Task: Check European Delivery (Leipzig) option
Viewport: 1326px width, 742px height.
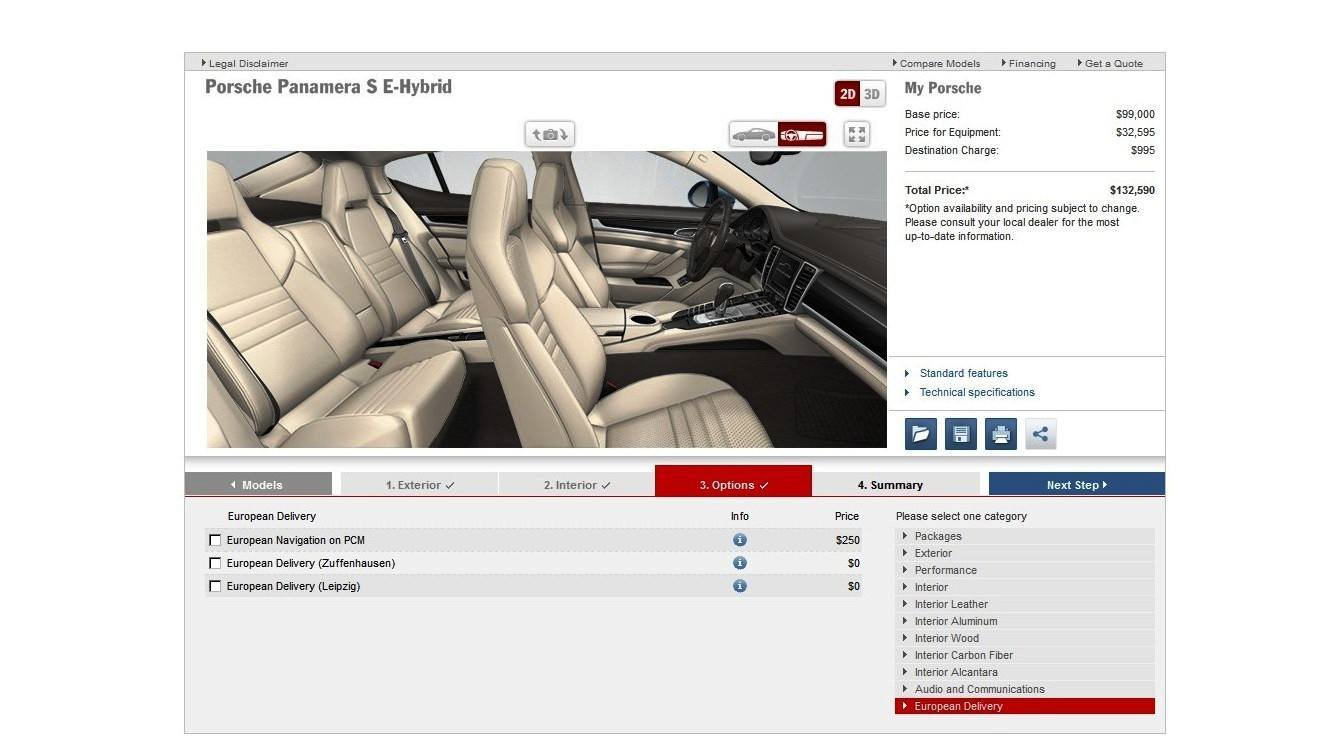Action: pos(215,586)
